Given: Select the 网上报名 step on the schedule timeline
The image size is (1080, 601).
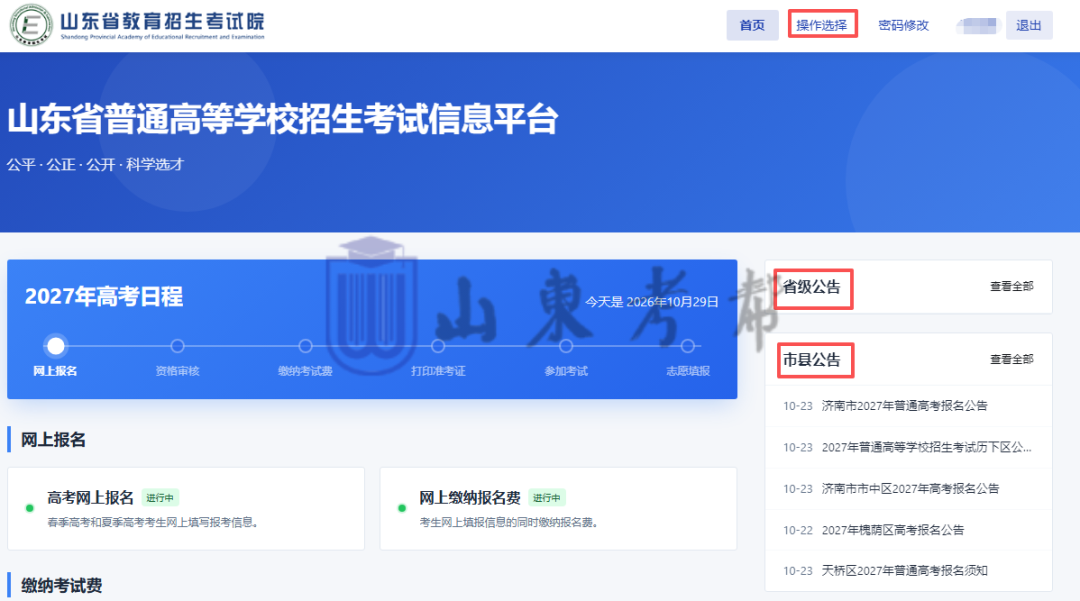Looking at the screenshot, I should 56,346.
